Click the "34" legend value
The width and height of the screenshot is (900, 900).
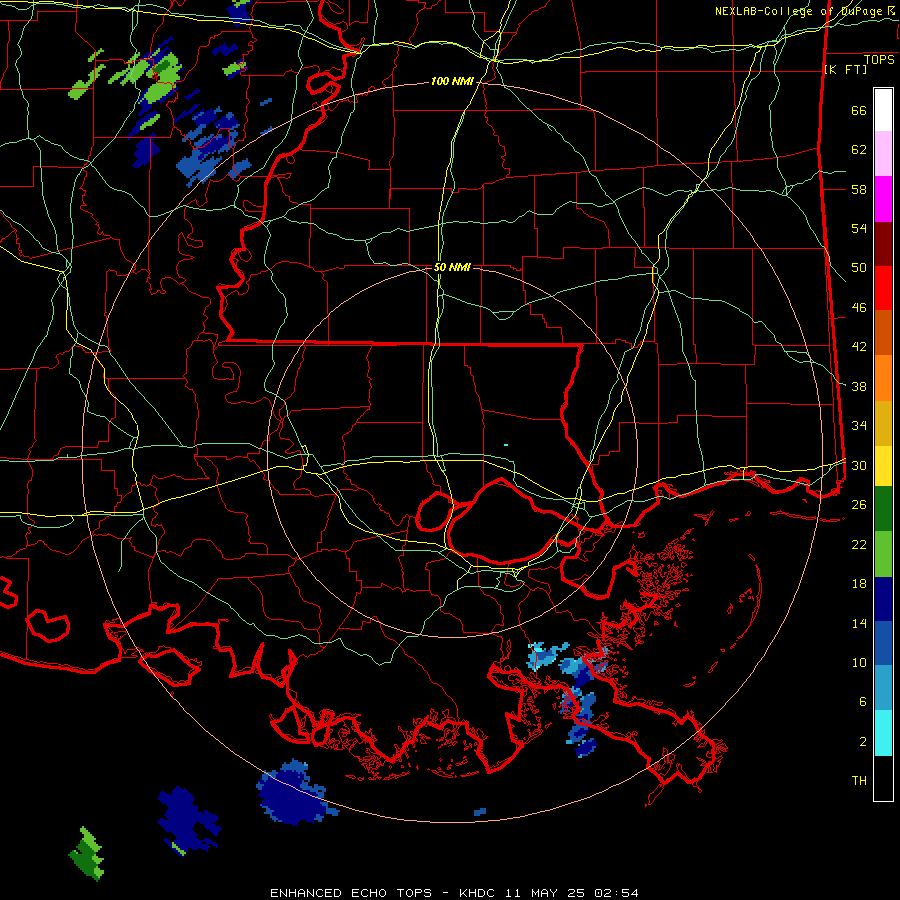859,426
